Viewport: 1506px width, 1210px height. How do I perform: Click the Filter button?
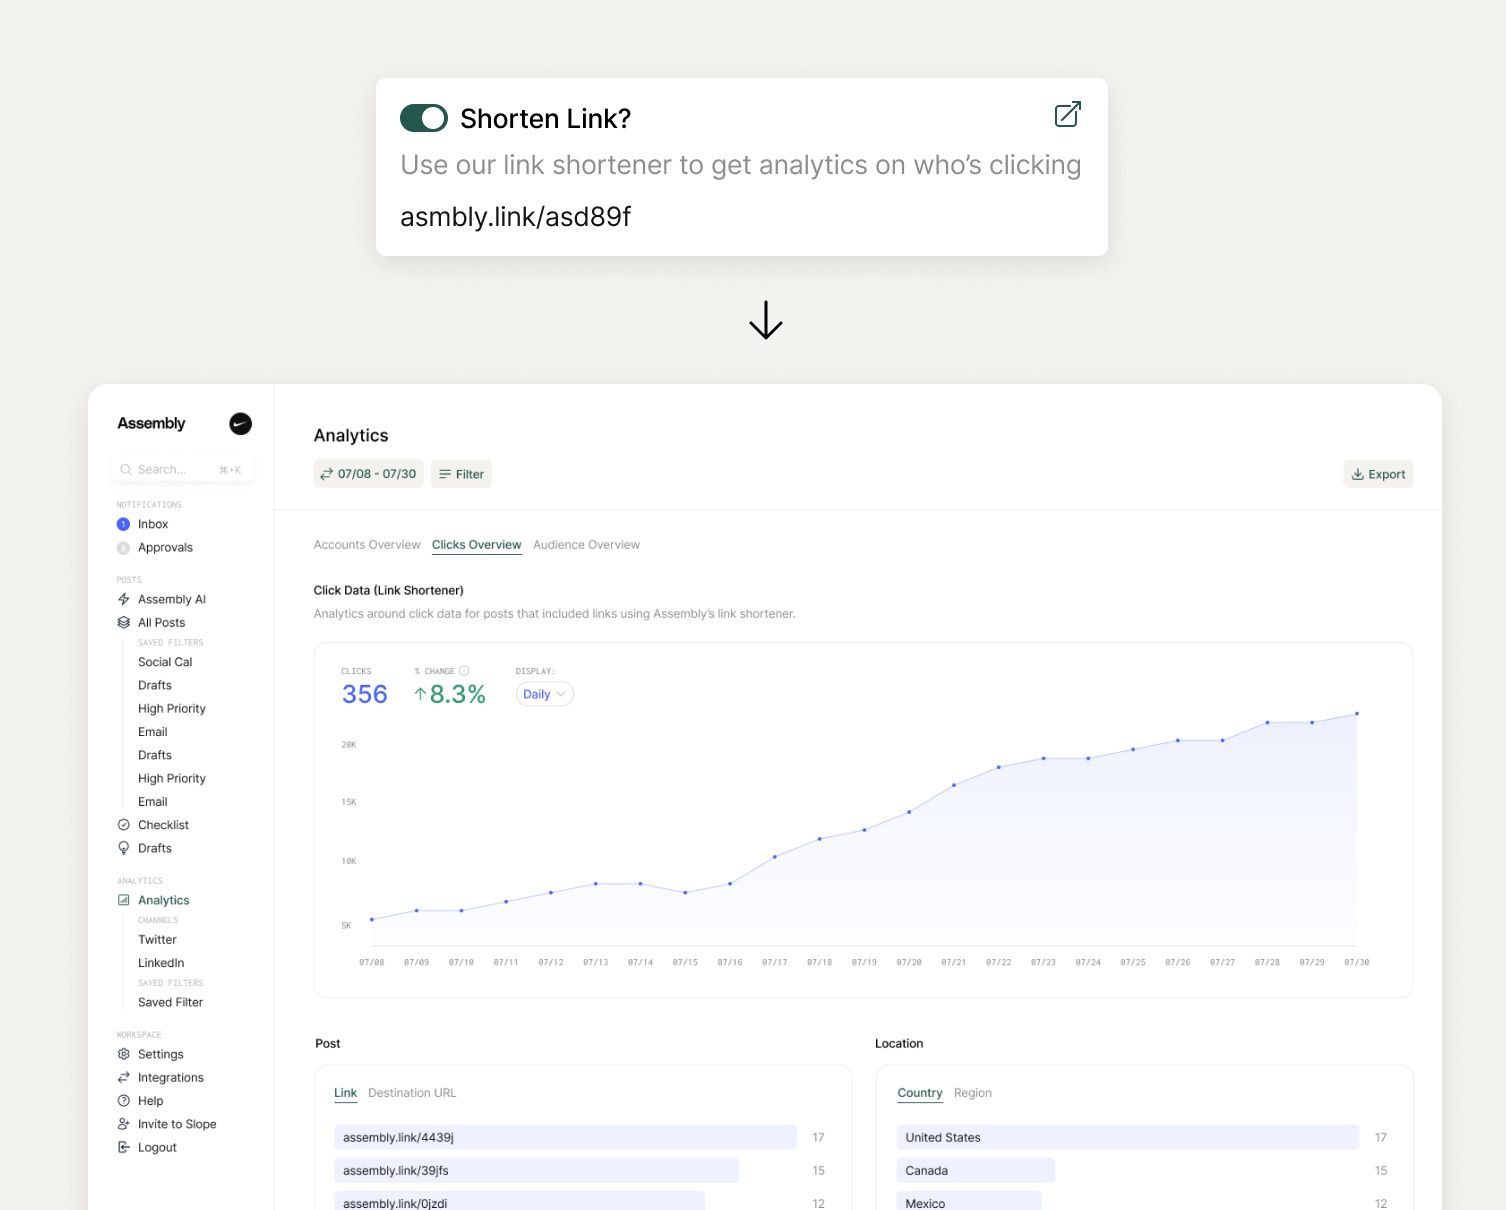[x=461, y=474]
